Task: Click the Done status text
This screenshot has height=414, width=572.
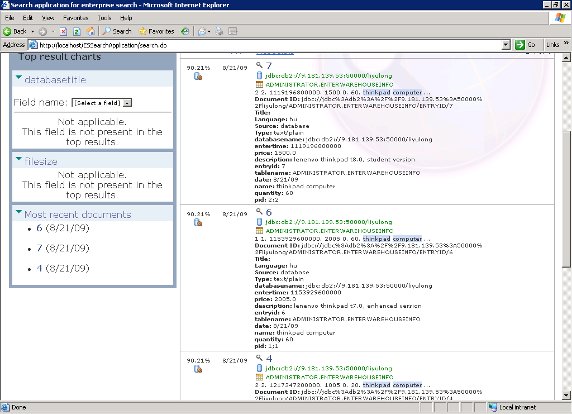Action: 18,407
